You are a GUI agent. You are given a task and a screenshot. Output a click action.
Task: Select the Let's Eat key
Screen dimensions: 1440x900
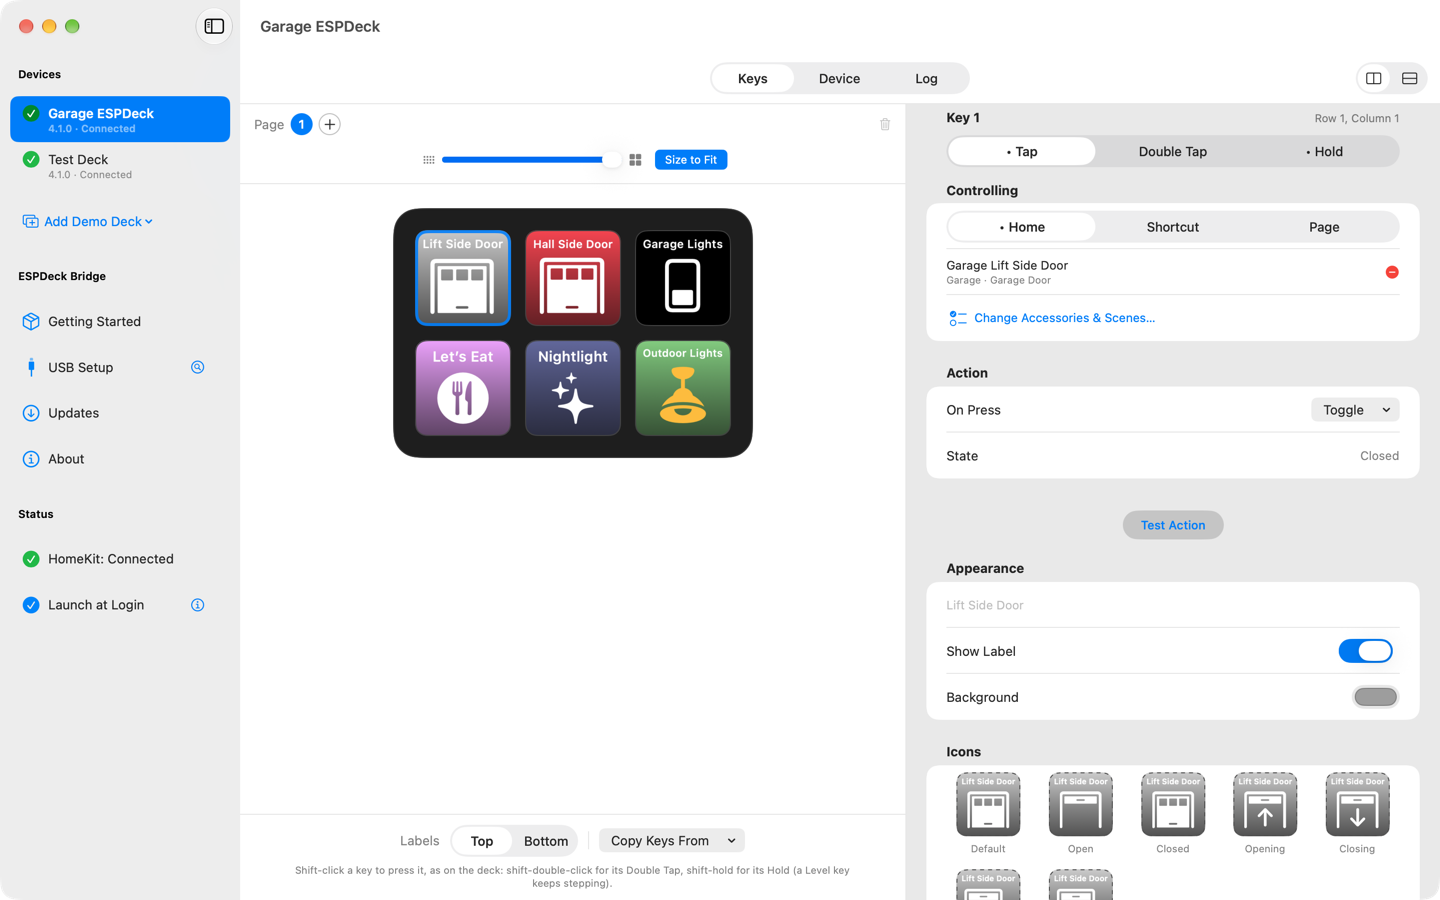tap(463, 388)
